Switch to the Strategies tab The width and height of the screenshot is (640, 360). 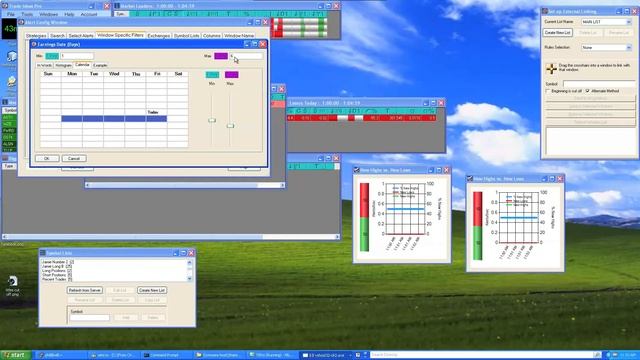pos(36,36)
